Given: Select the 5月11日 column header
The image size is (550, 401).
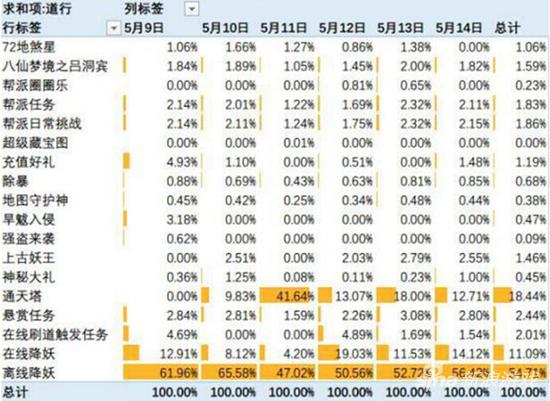Looking at the screenshot, I should point(283,28).
